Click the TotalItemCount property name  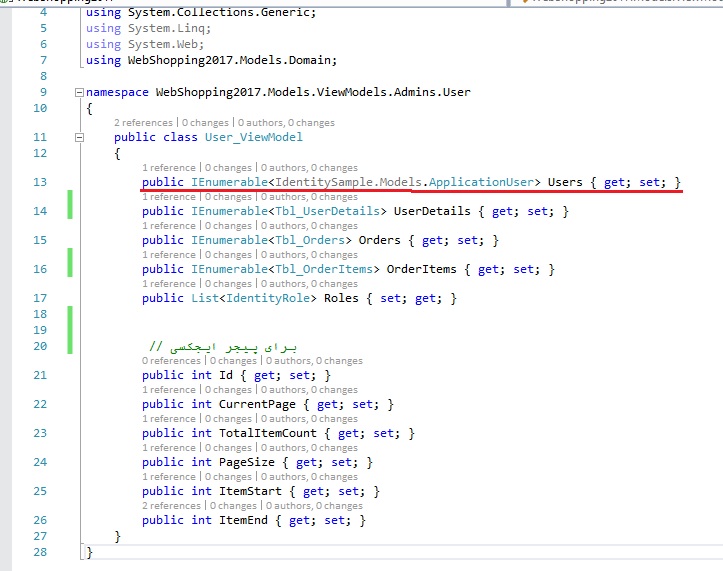(268, 434)
